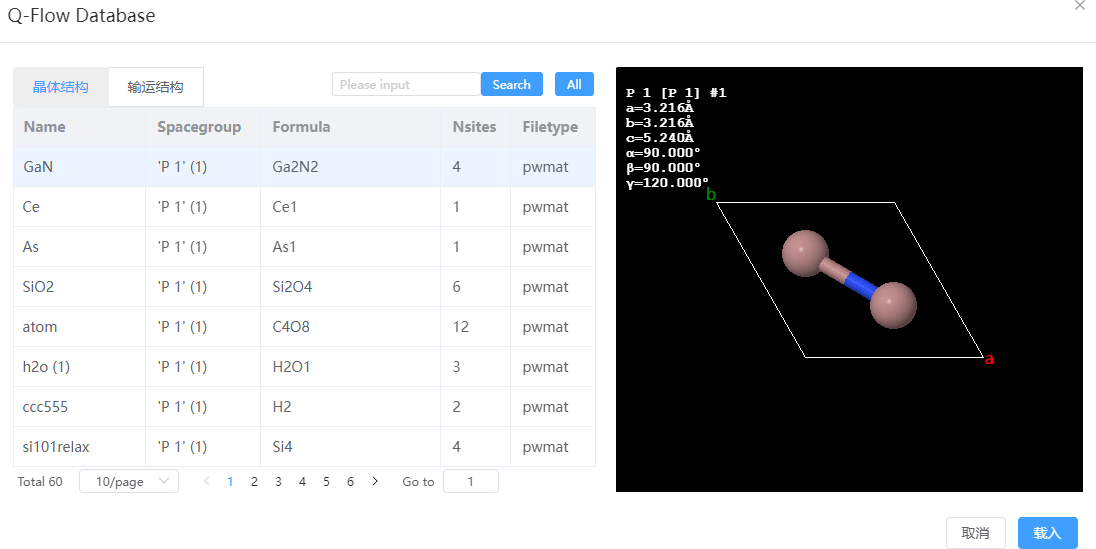The width and height of the screenshot is (1096, 549).
Task: Click the 3D crystal structure viewer
Action: [x=849, y=279]
